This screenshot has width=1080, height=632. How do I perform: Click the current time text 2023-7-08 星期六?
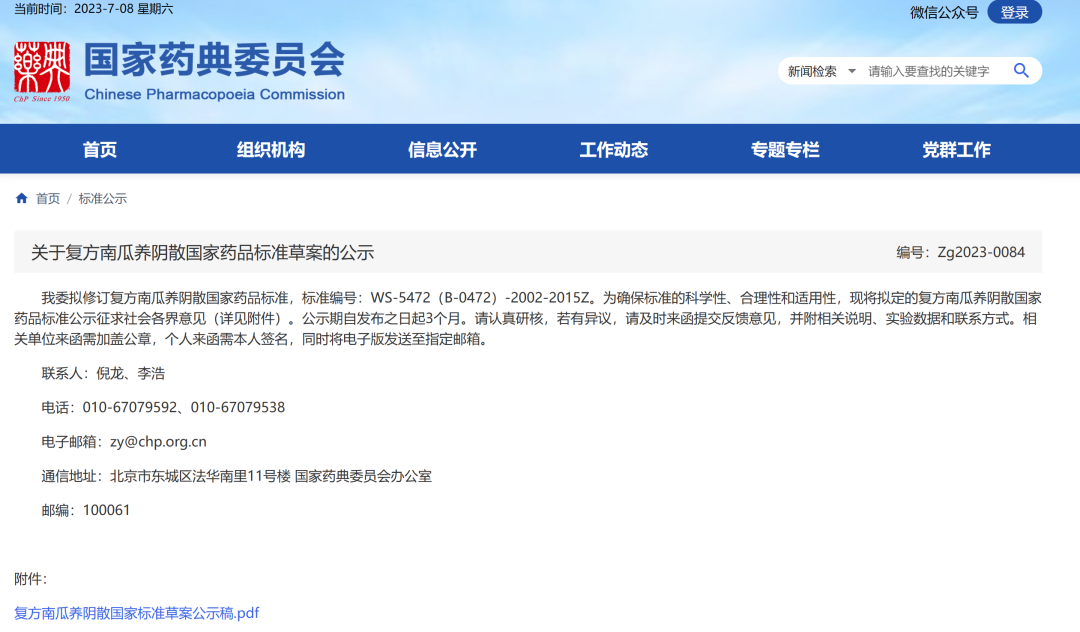123,9
